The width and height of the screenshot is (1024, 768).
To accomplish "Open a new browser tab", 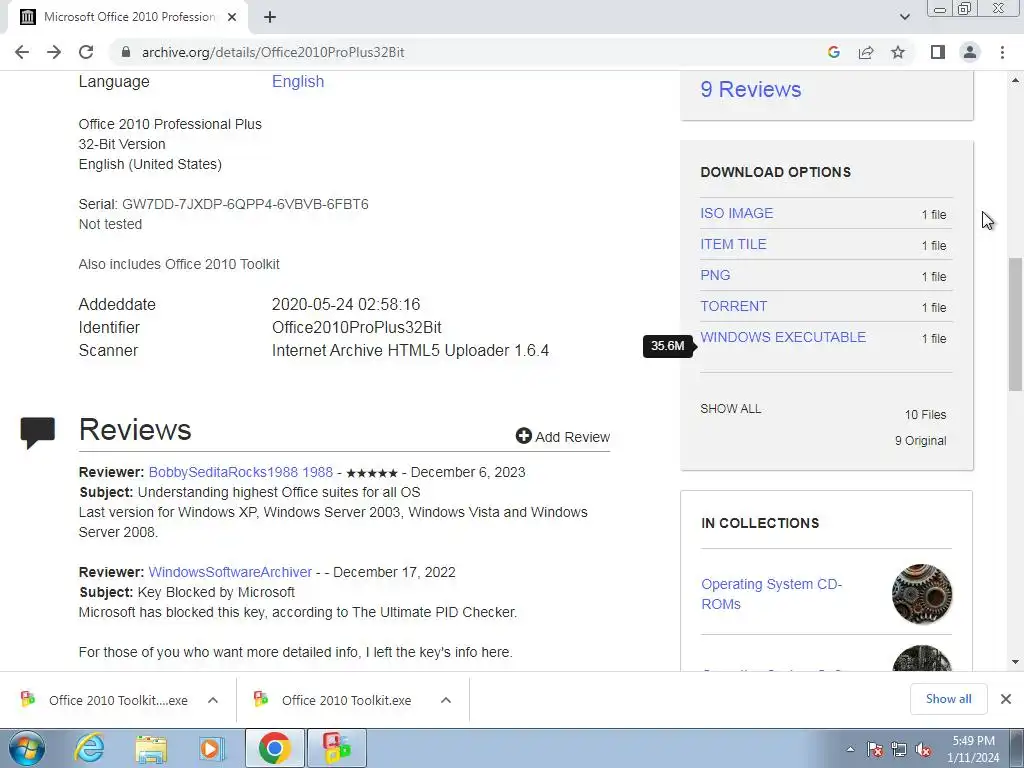I will pos(270,17).
